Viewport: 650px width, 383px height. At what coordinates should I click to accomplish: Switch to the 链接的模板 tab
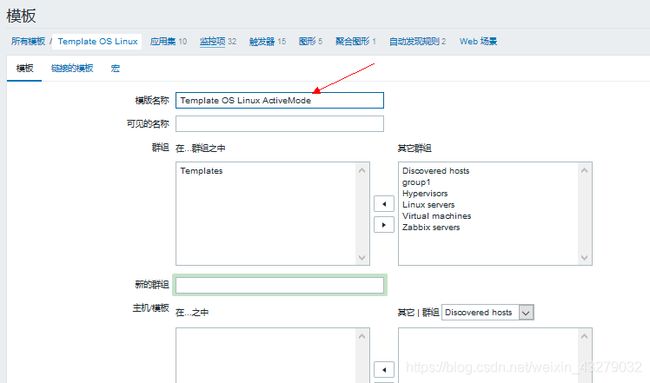[x=72, y=68]
